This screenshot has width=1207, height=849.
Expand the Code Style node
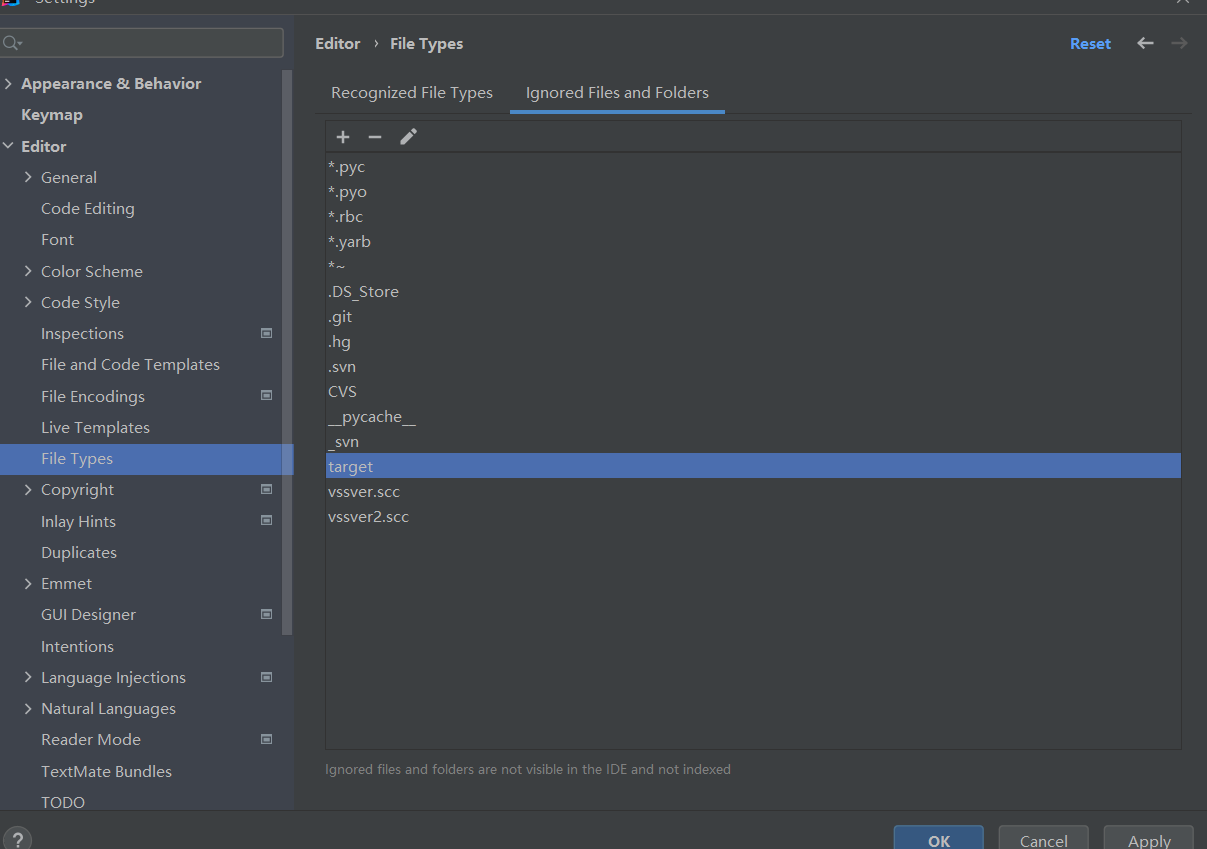(x=28, y=302)
